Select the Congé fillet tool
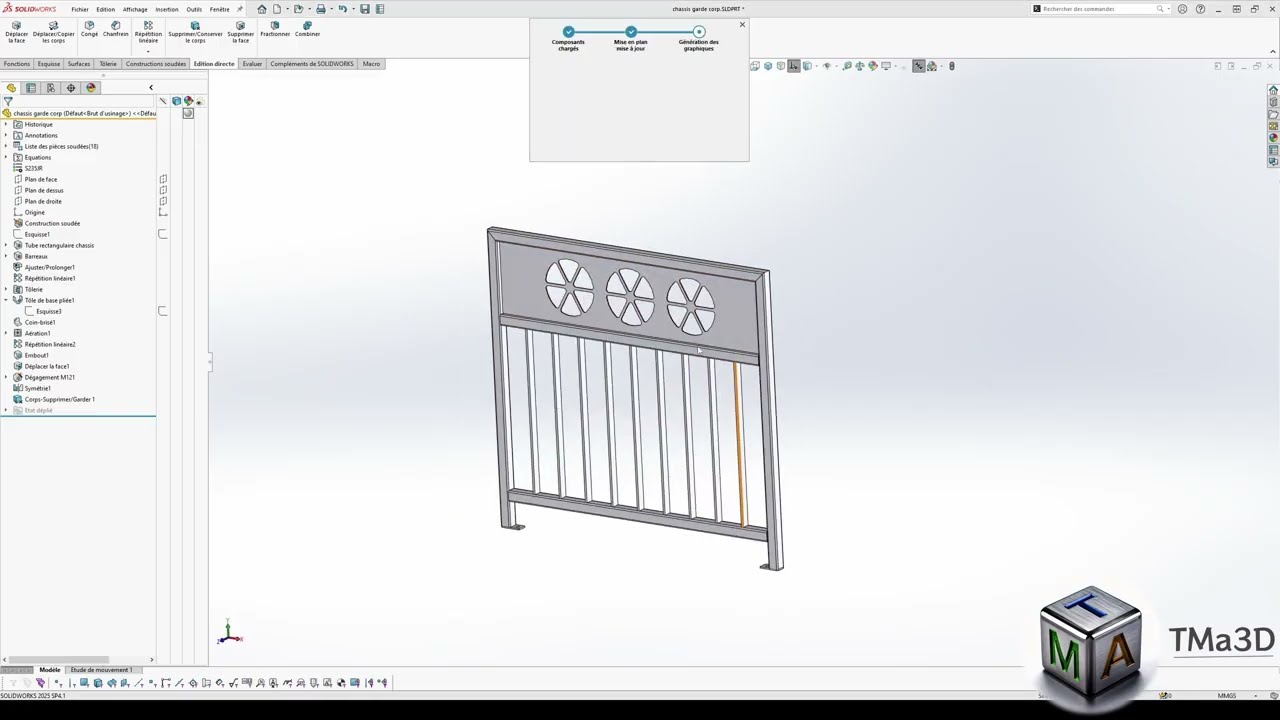This screenshot has height=720, width=1280. point(89,29)
